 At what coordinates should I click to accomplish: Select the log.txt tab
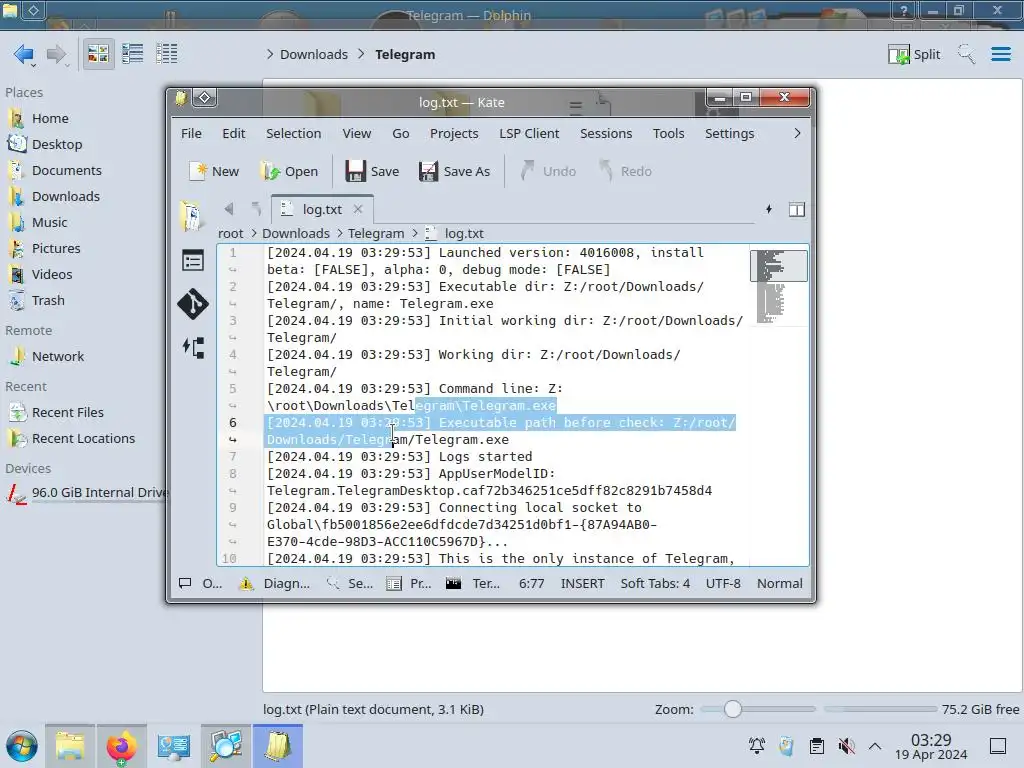[322, 209]
